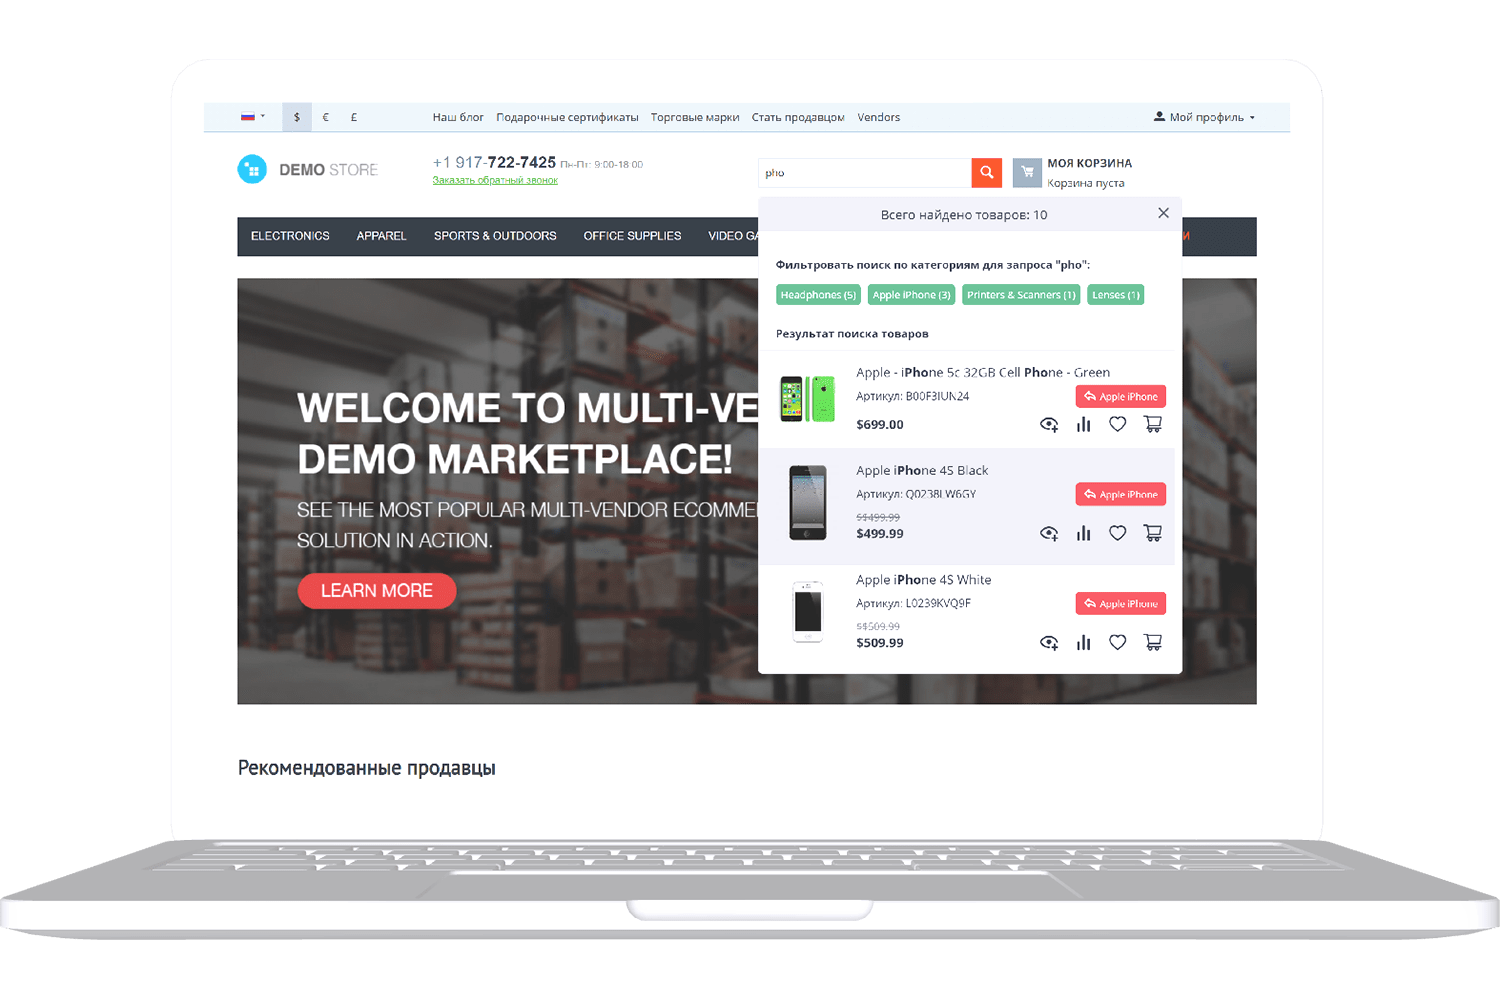Click Apple iPhone tag on 4S Black row
The width and height of the screenshot is (1500, 1000).
point(1121,494)
